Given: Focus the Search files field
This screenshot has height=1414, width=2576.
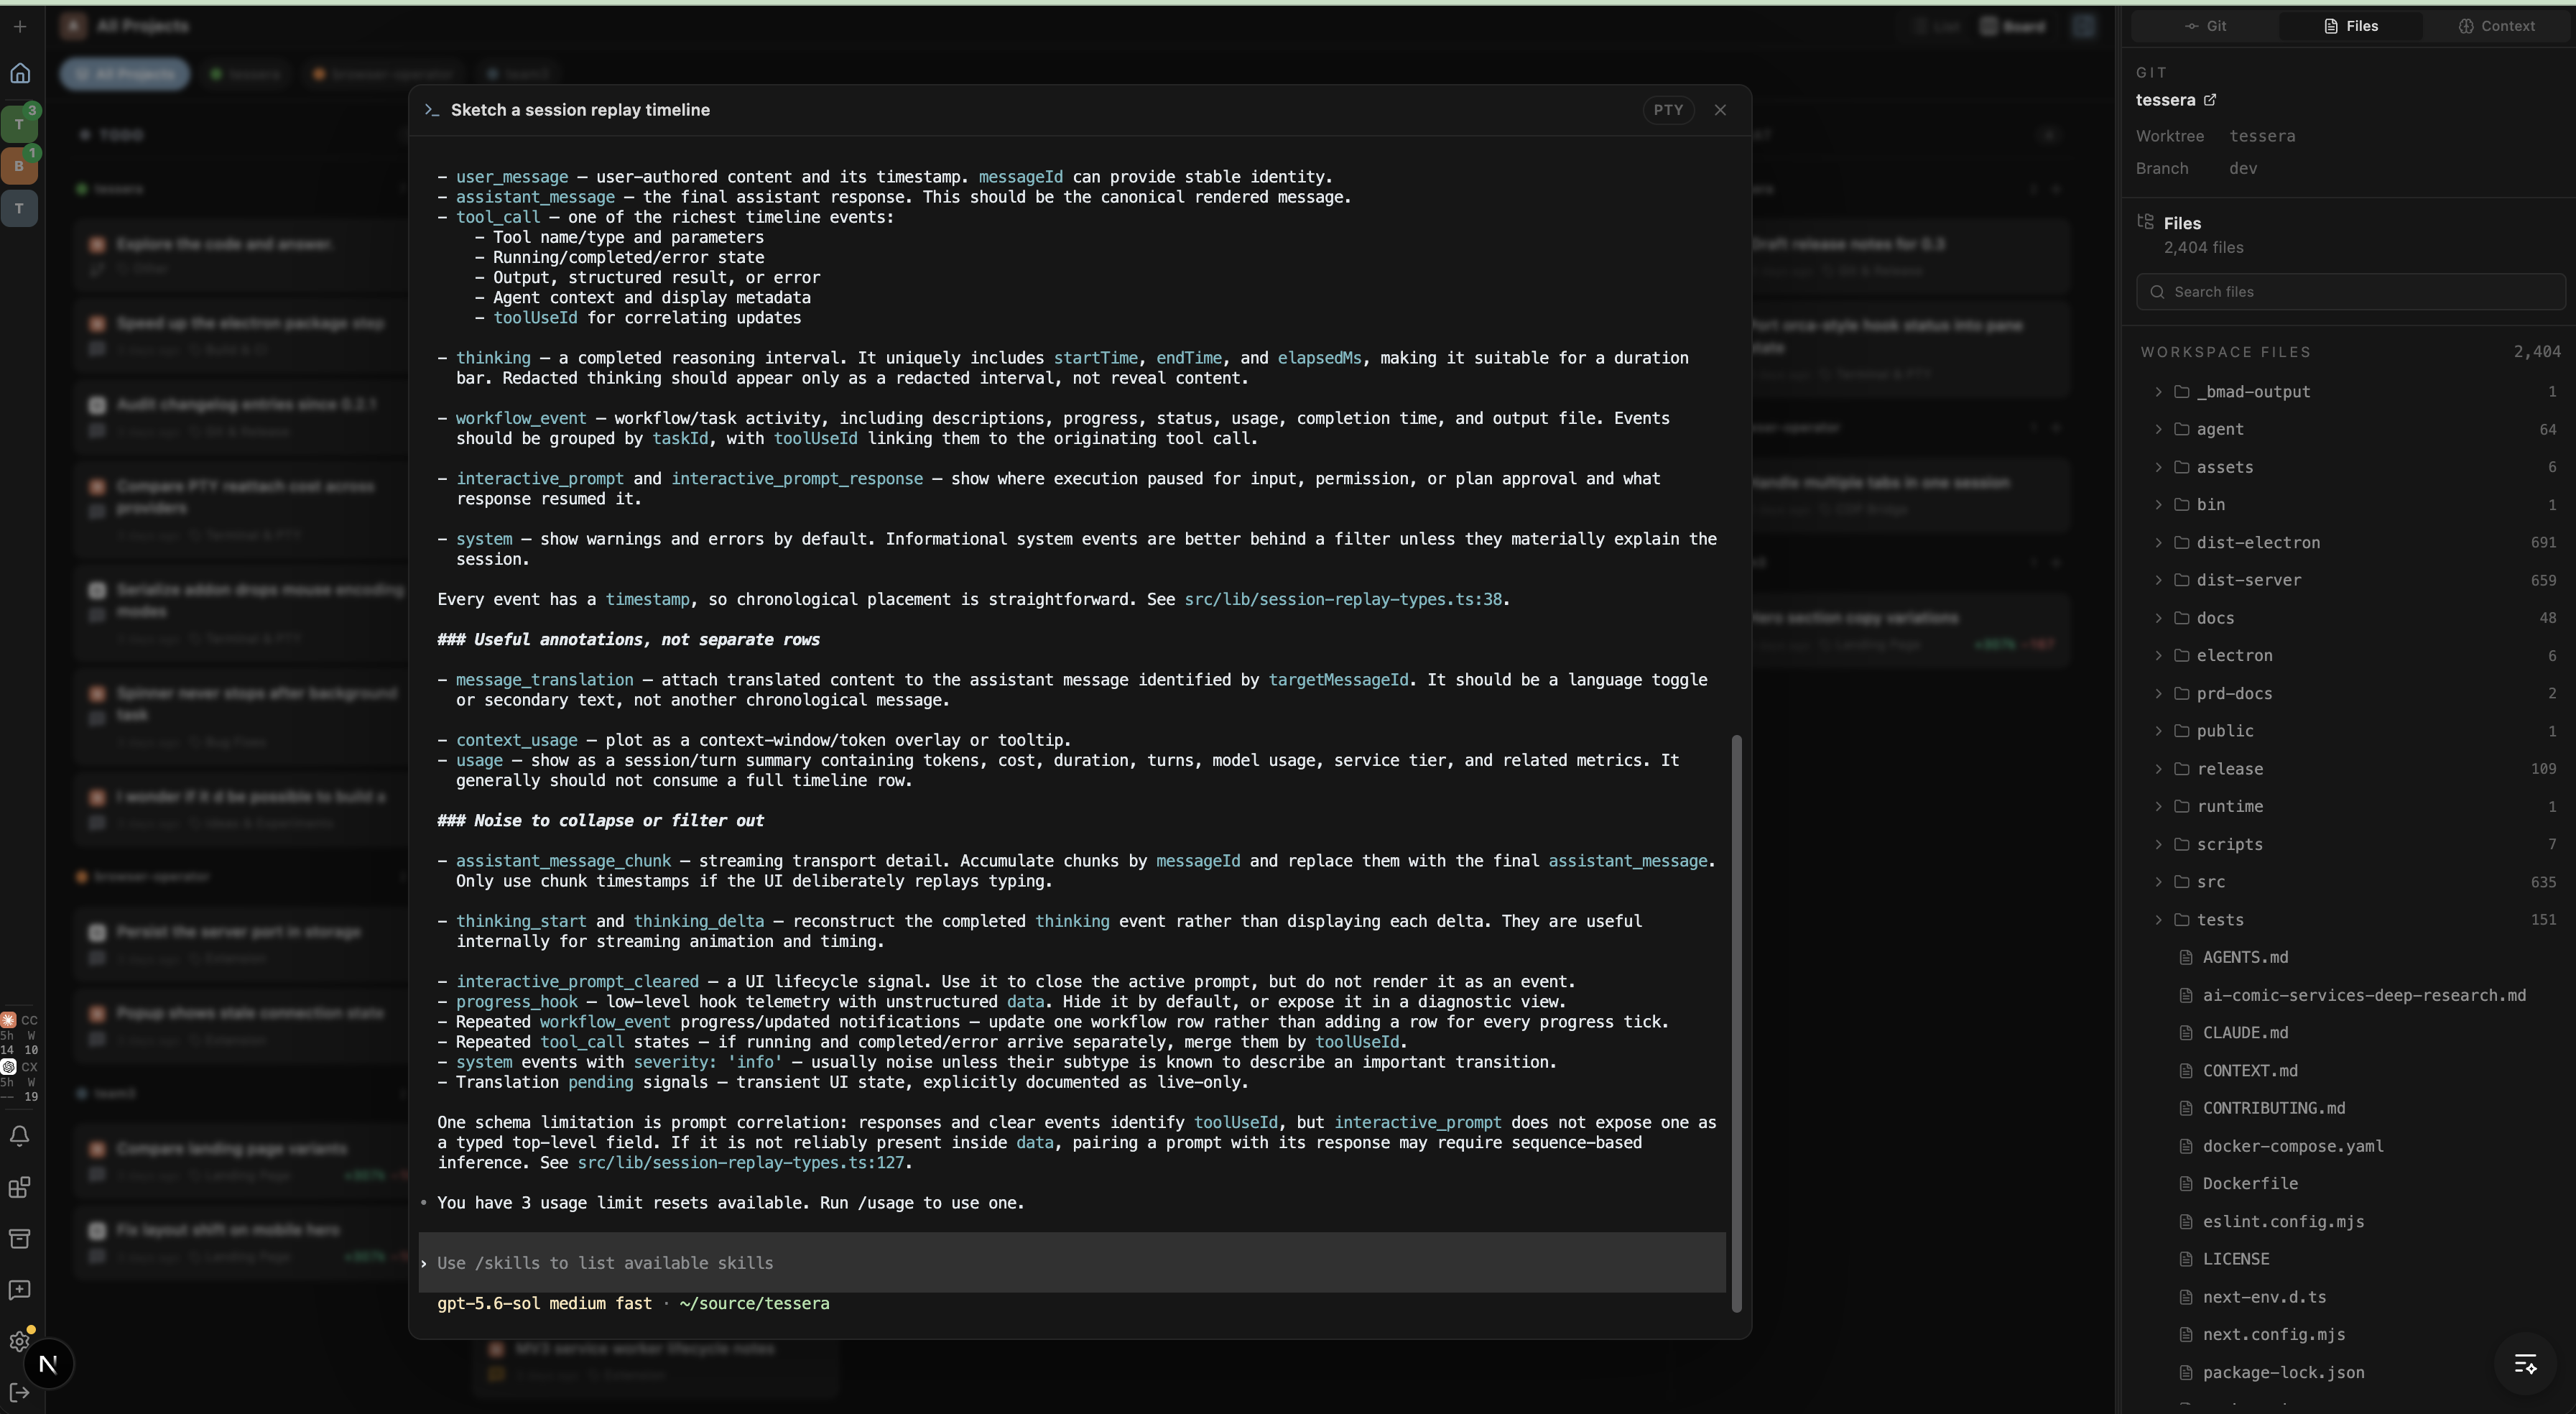Looking at the screenshot, I should click(2351, 292).
